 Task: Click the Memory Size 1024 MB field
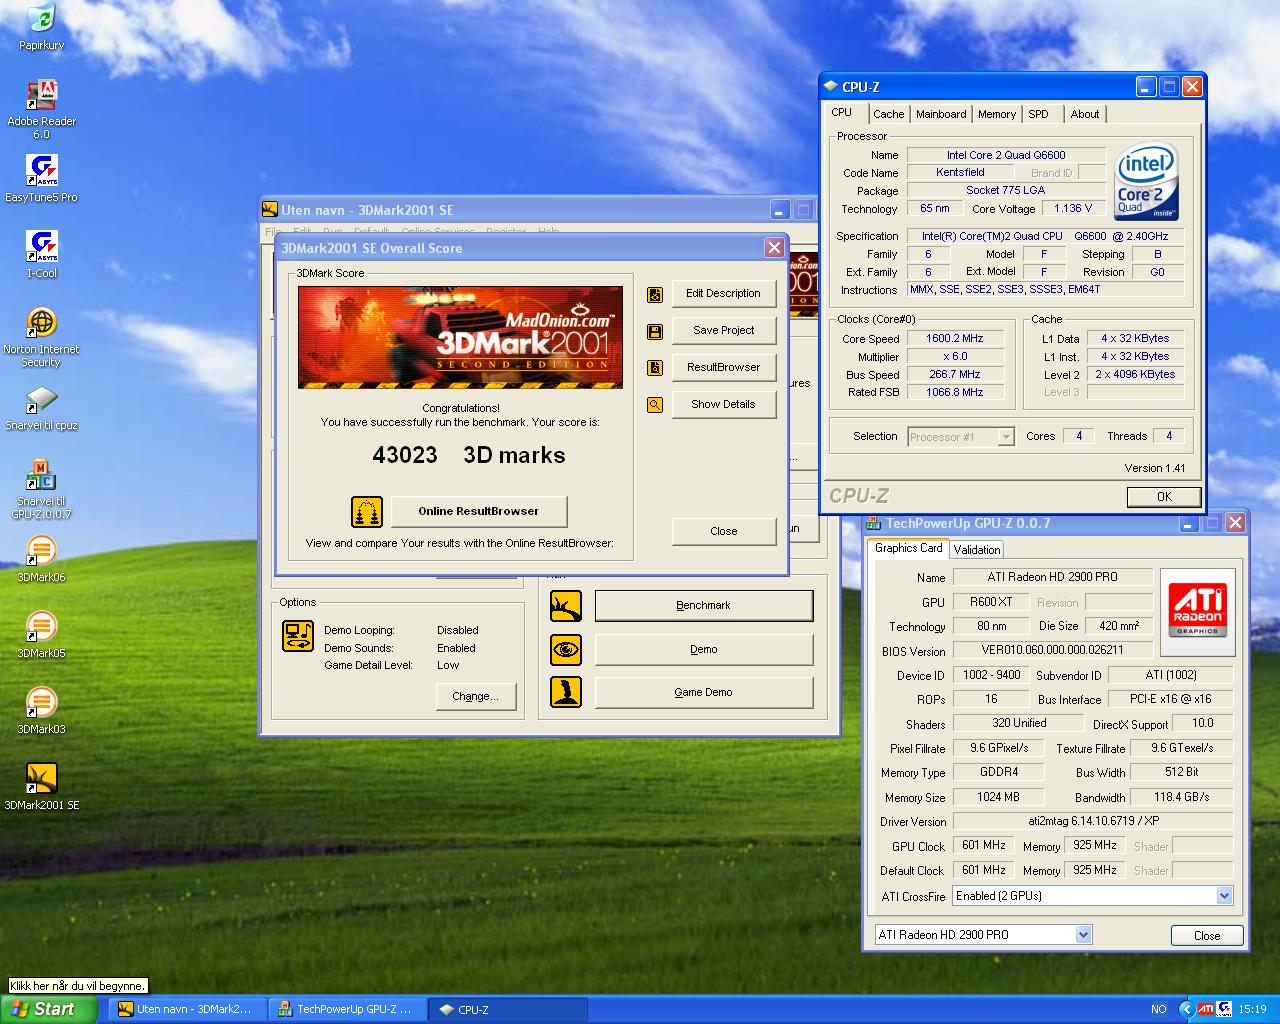(x=998, y=798)
